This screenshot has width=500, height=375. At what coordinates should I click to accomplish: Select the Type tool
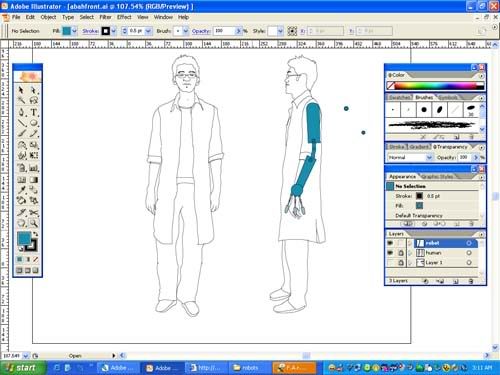(x=33, y=112)
